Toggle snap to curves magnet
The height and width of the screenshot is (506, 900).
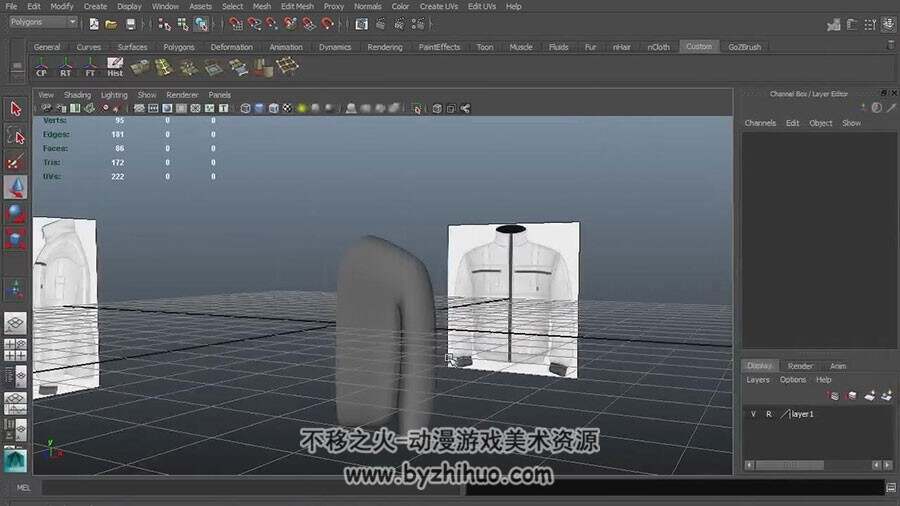click(254, 24)
